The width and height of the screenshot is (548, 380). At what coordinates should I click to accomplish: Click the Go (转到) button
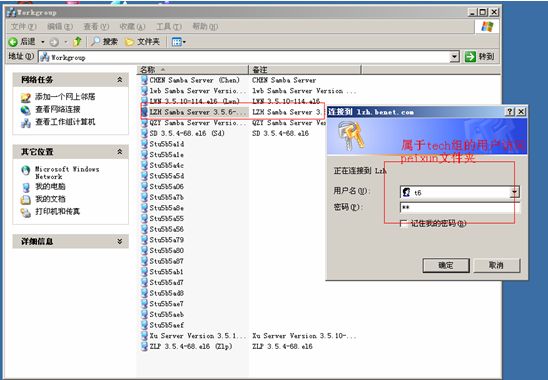tap(480, 57)
